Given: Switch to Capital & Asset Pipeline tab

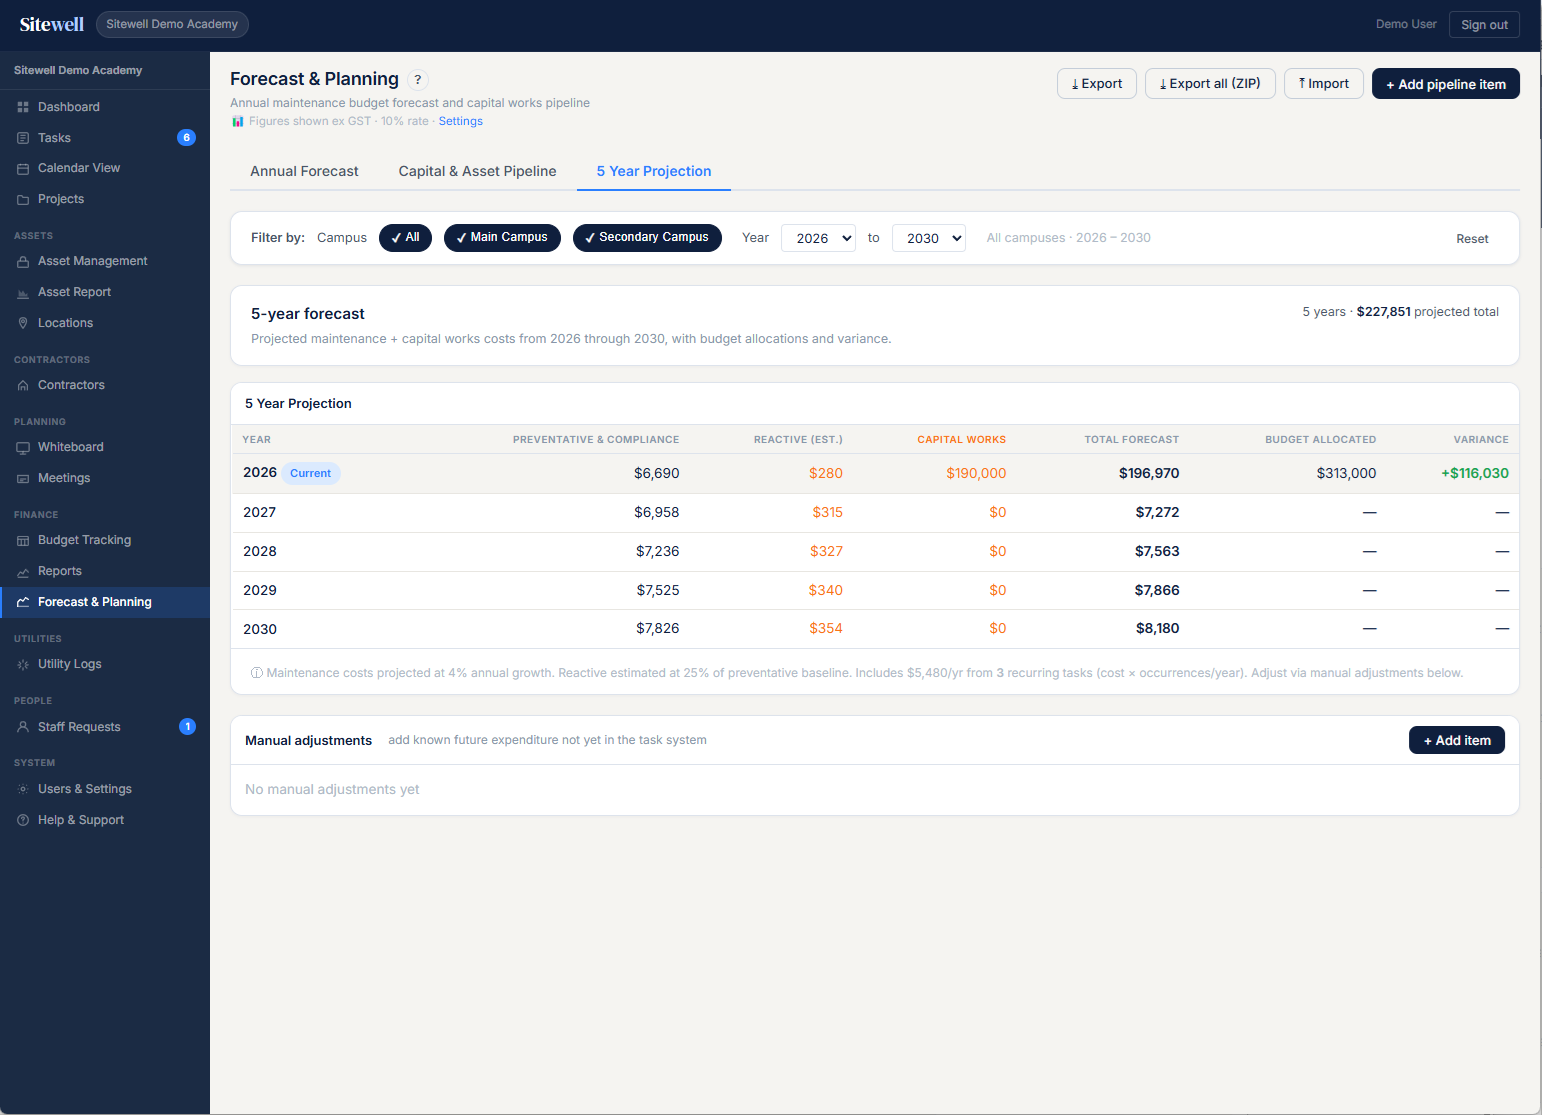Looking at the screenshot, I should (477, 171).
